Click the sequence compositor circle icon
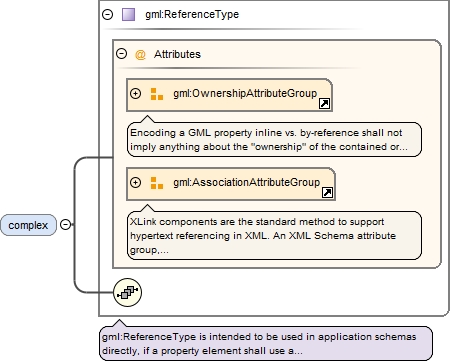 [128, 292]
